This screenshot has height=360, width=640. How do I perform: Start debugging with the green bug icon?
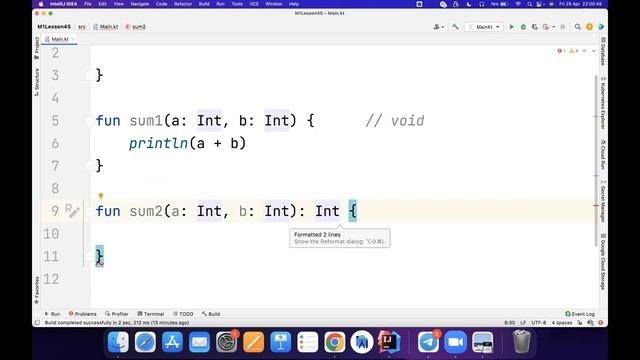coord(523,27)
